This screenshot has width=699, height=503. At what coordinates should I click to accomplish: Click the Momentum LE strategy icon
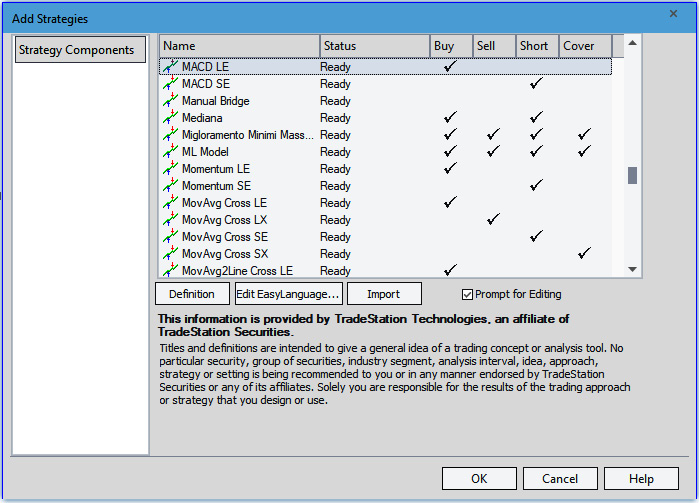point(170,168)
